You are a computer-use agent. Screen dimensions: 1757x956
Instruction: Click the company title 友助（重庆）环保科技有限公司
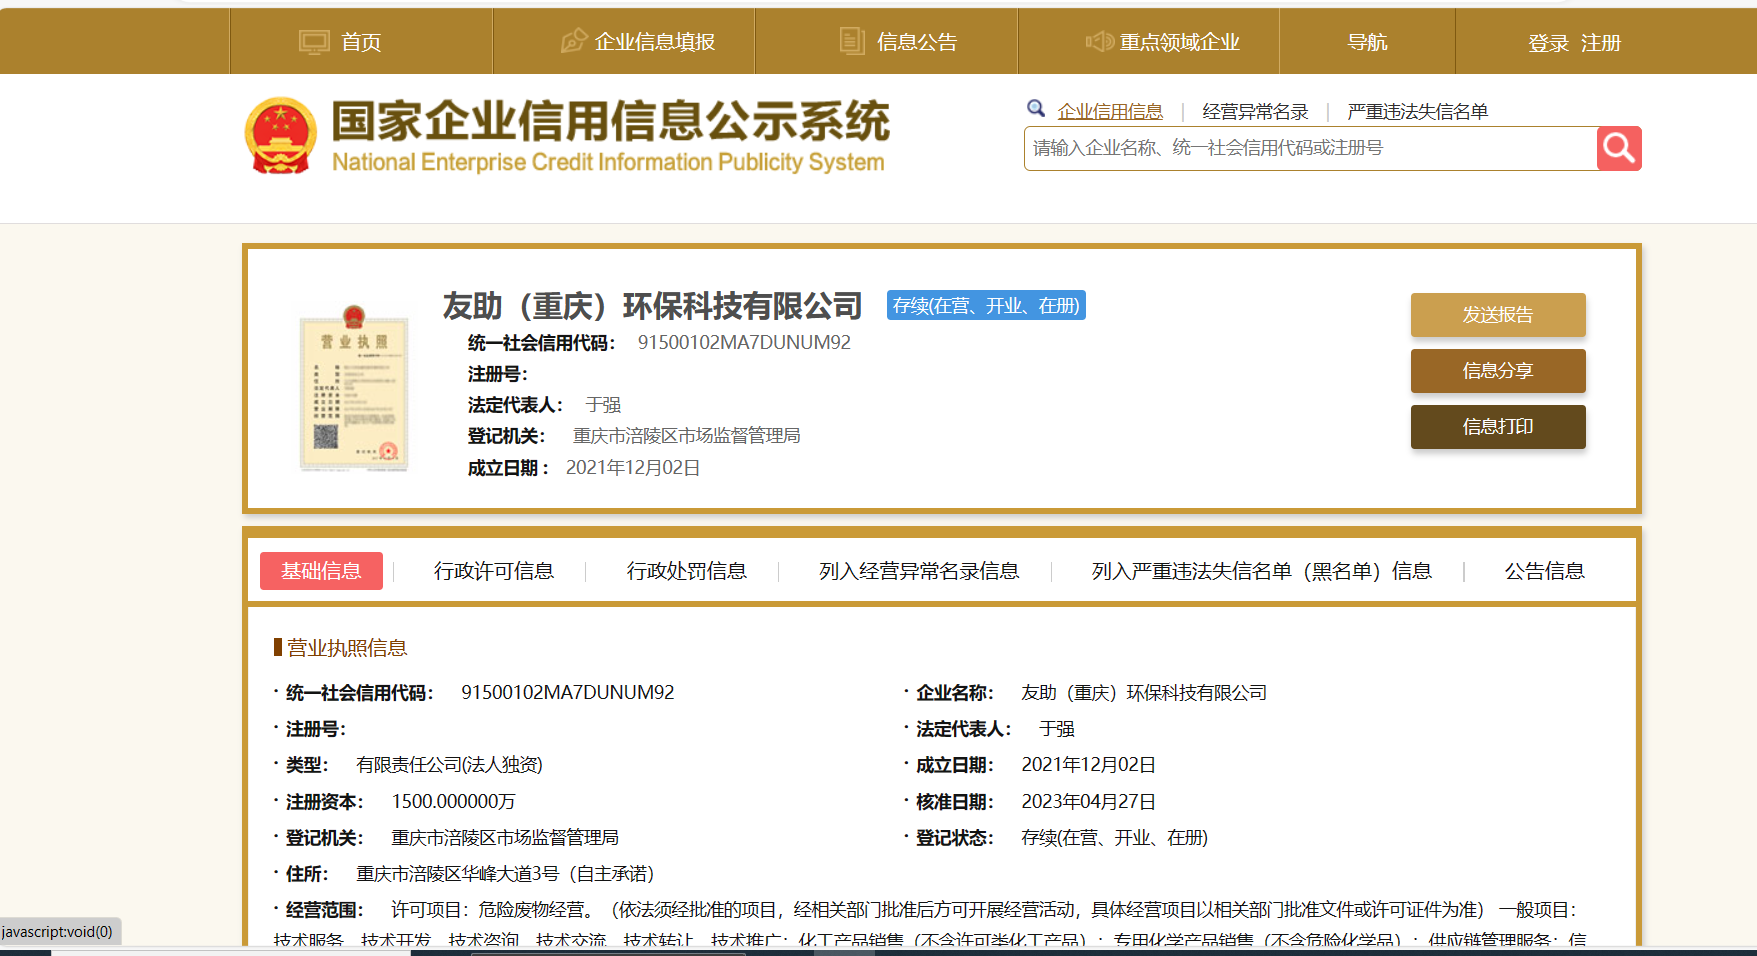(653, 306)
